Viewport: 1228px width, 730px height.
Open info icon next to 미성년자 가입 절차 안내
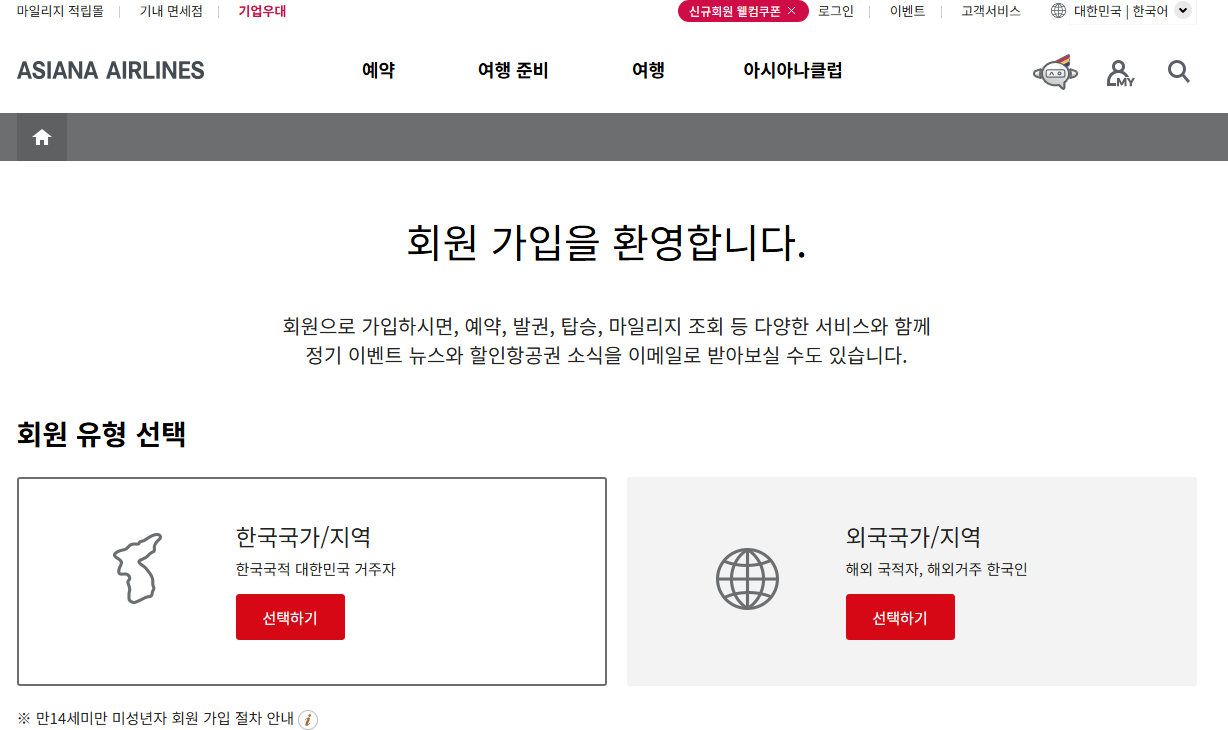point(308,719)
